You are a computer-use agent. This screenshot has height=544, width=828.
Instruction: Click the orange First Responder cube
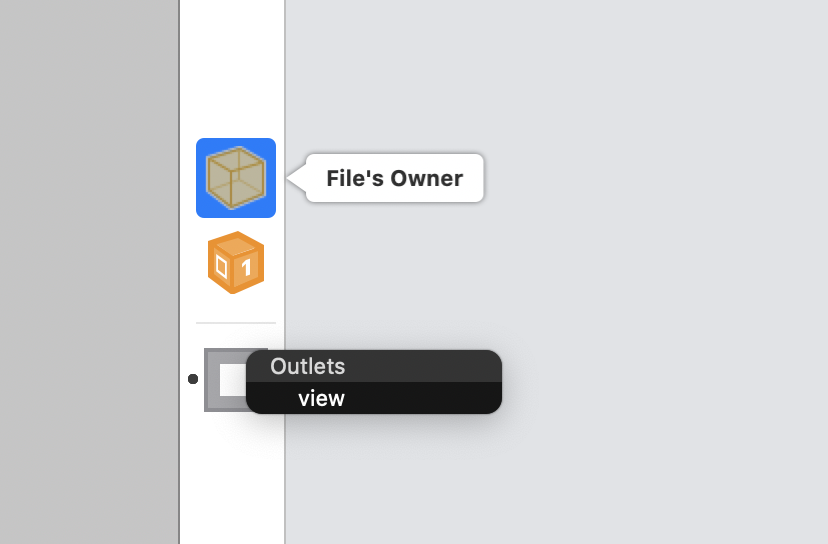pyautogui.click(x=236, y=262)
